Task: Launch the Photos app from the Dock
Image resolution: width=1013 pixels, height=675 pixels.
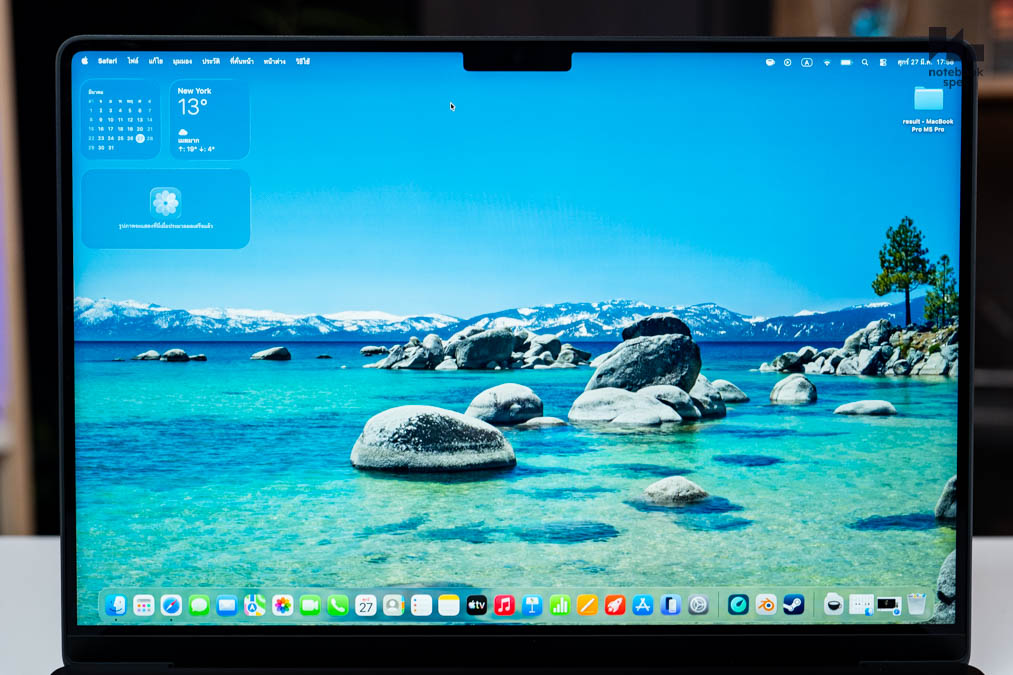Action: point(281,605)
